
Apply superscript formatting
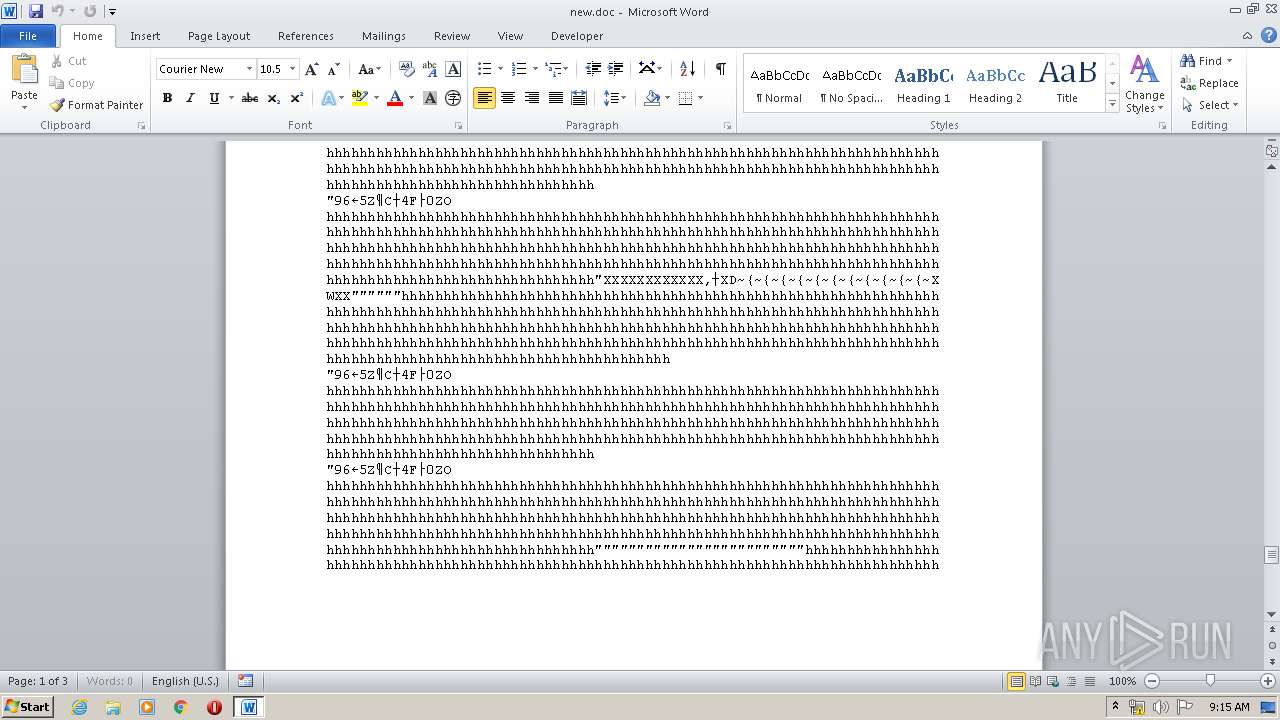point(297,98)
